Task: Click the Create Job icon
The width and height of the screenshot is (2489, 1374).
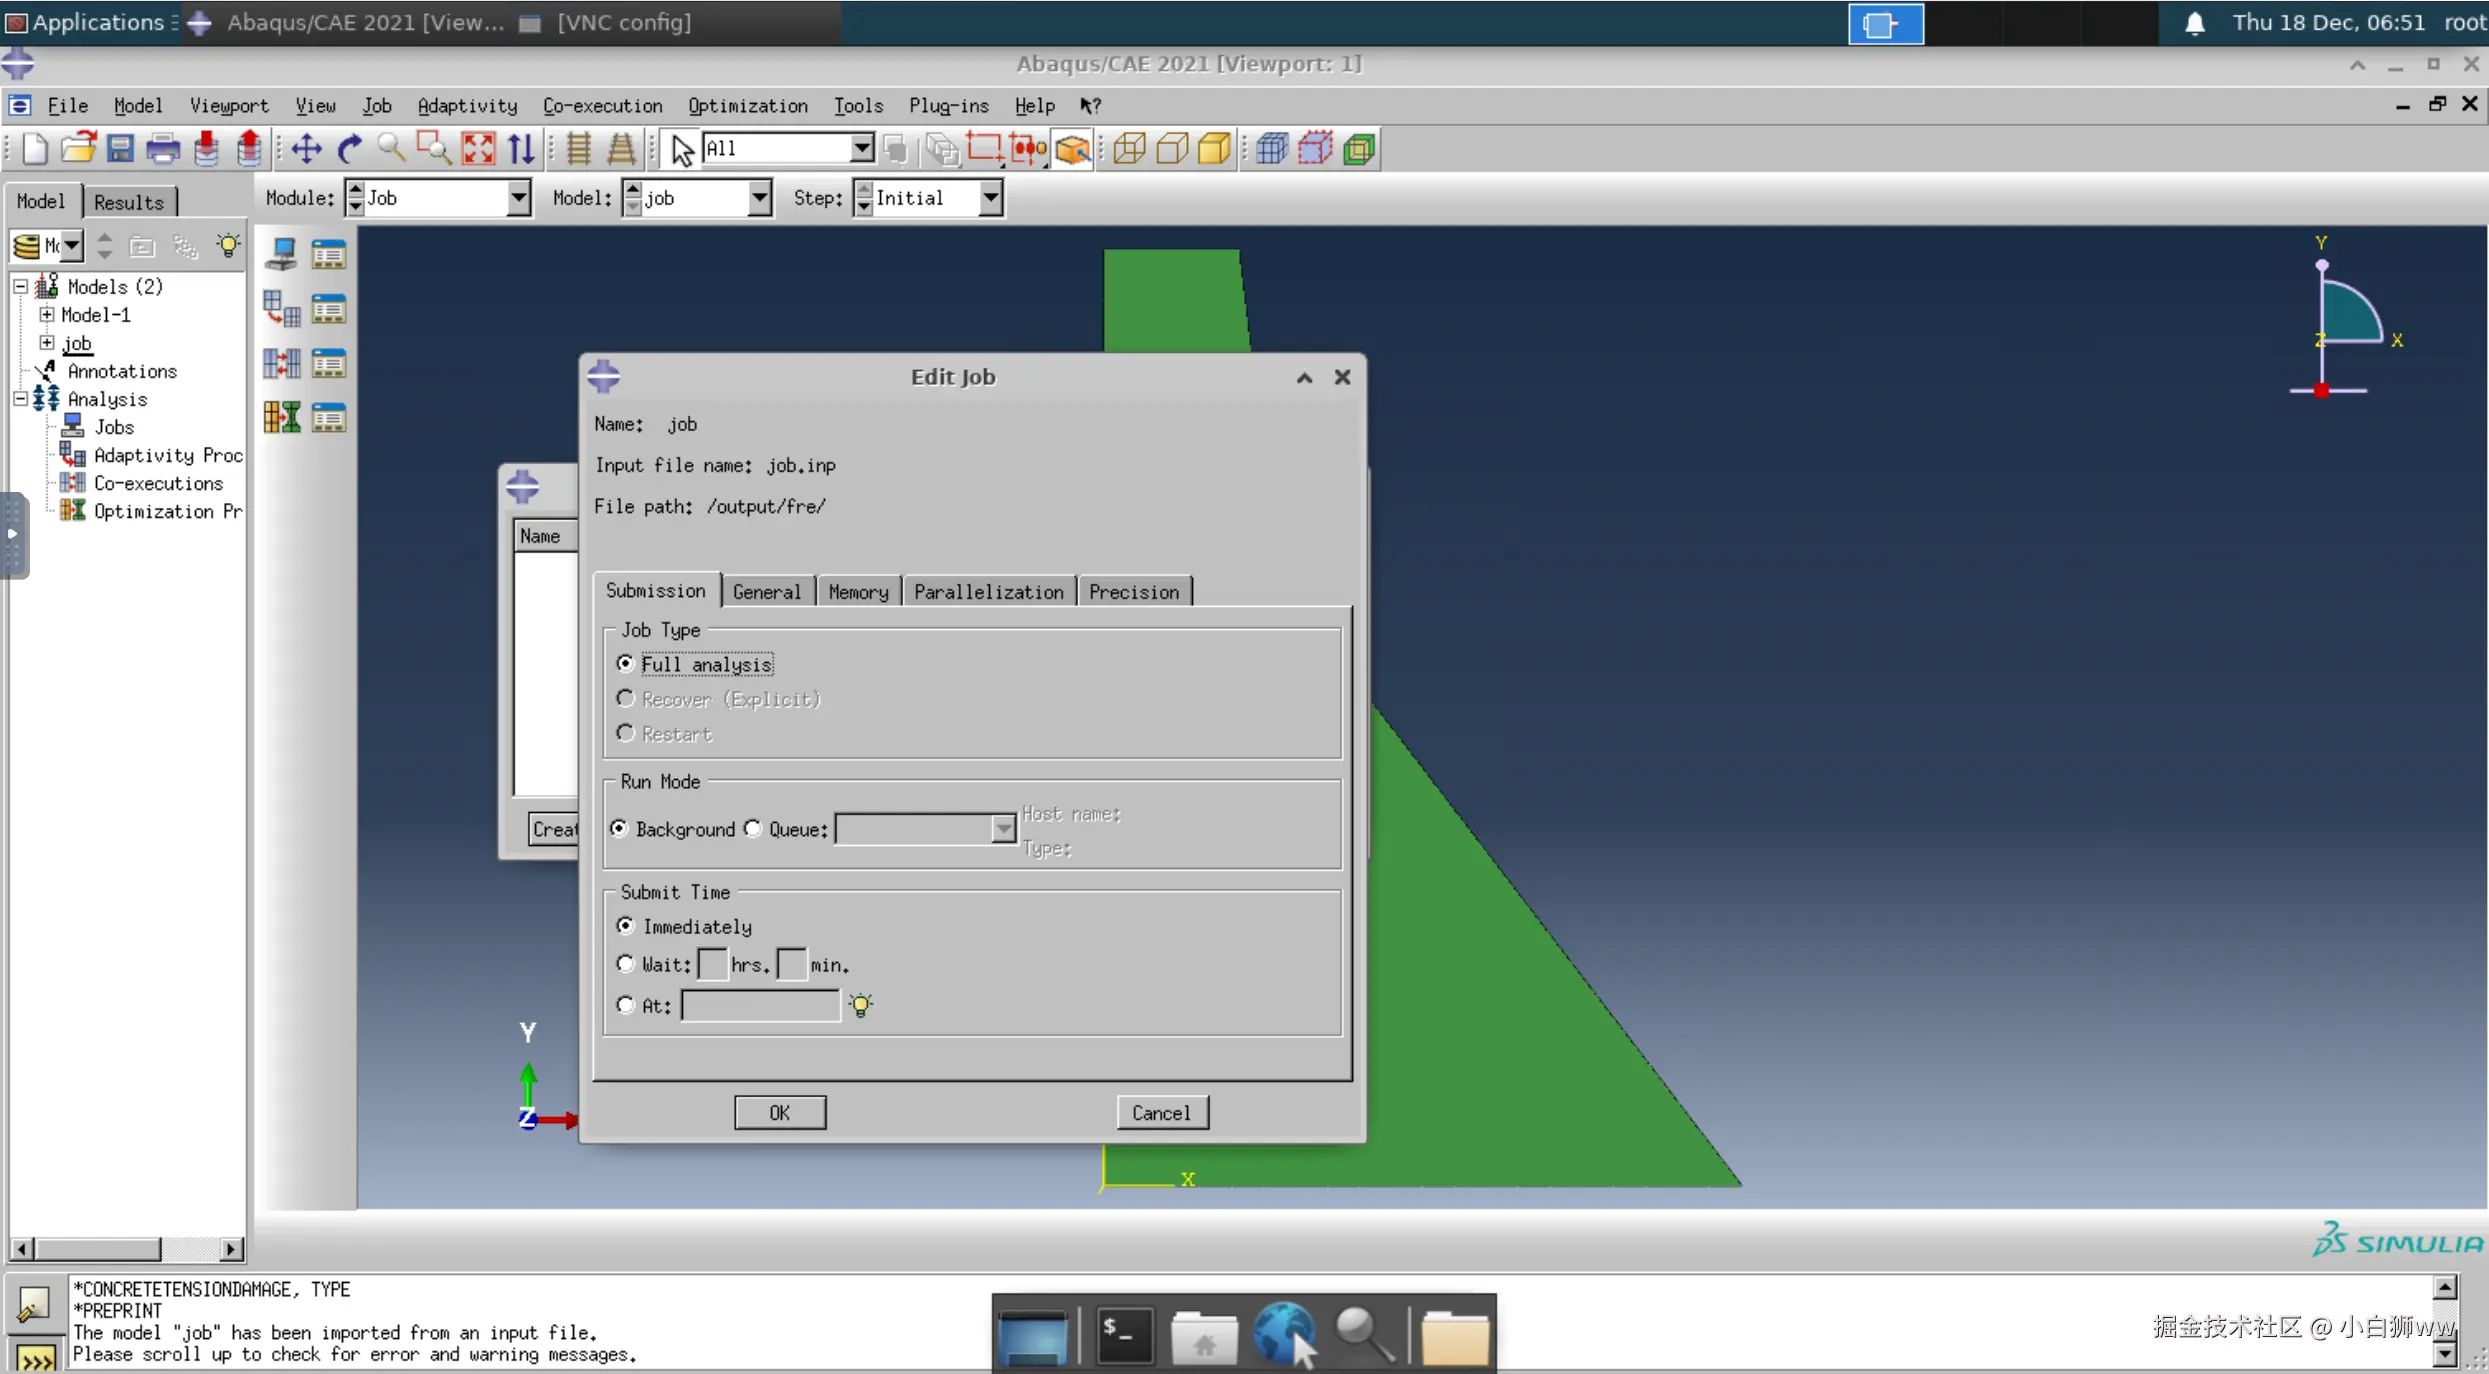Action: pos(282,254)
